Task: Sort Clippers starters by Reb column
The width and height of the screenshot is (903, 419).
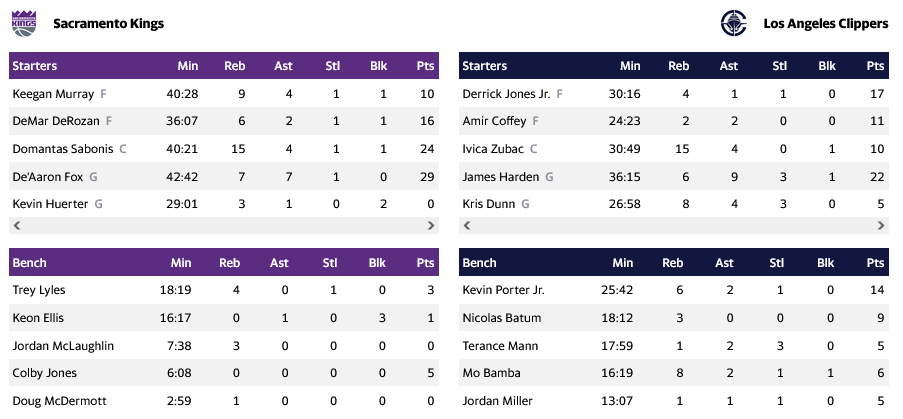Action: [678, 66]
